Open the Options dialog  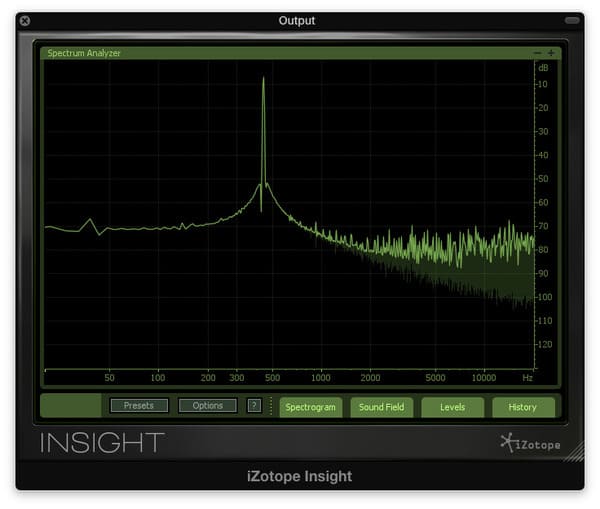[207, 406]
